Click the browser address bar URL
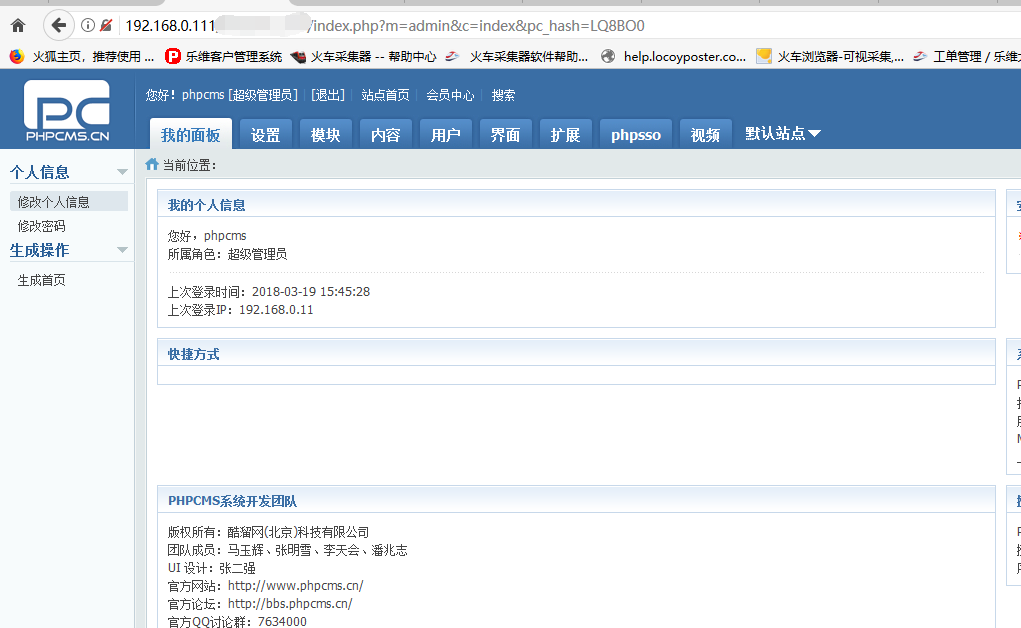 tap(384, 25)
